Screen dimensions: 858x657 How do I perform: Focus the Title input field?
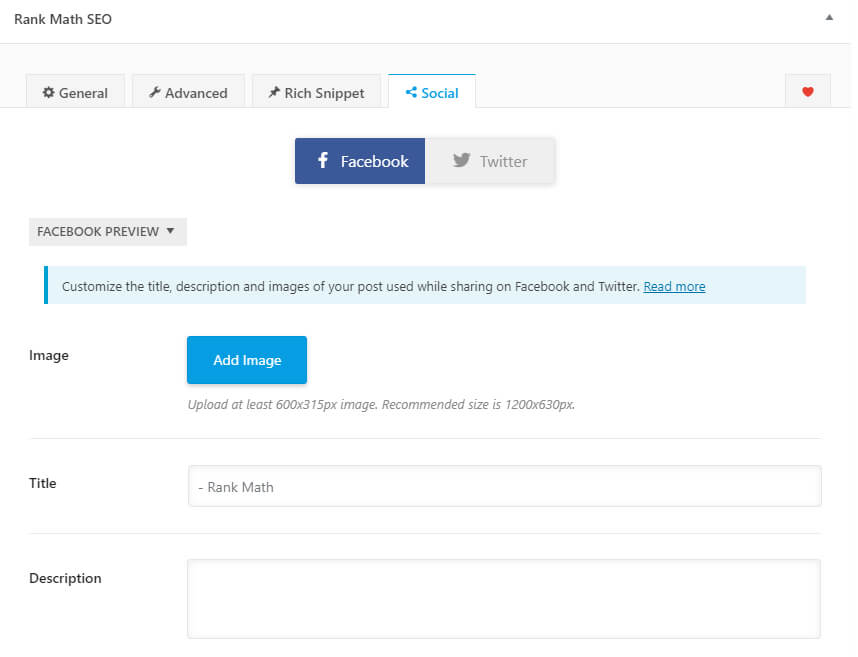(x=505, y=486)
